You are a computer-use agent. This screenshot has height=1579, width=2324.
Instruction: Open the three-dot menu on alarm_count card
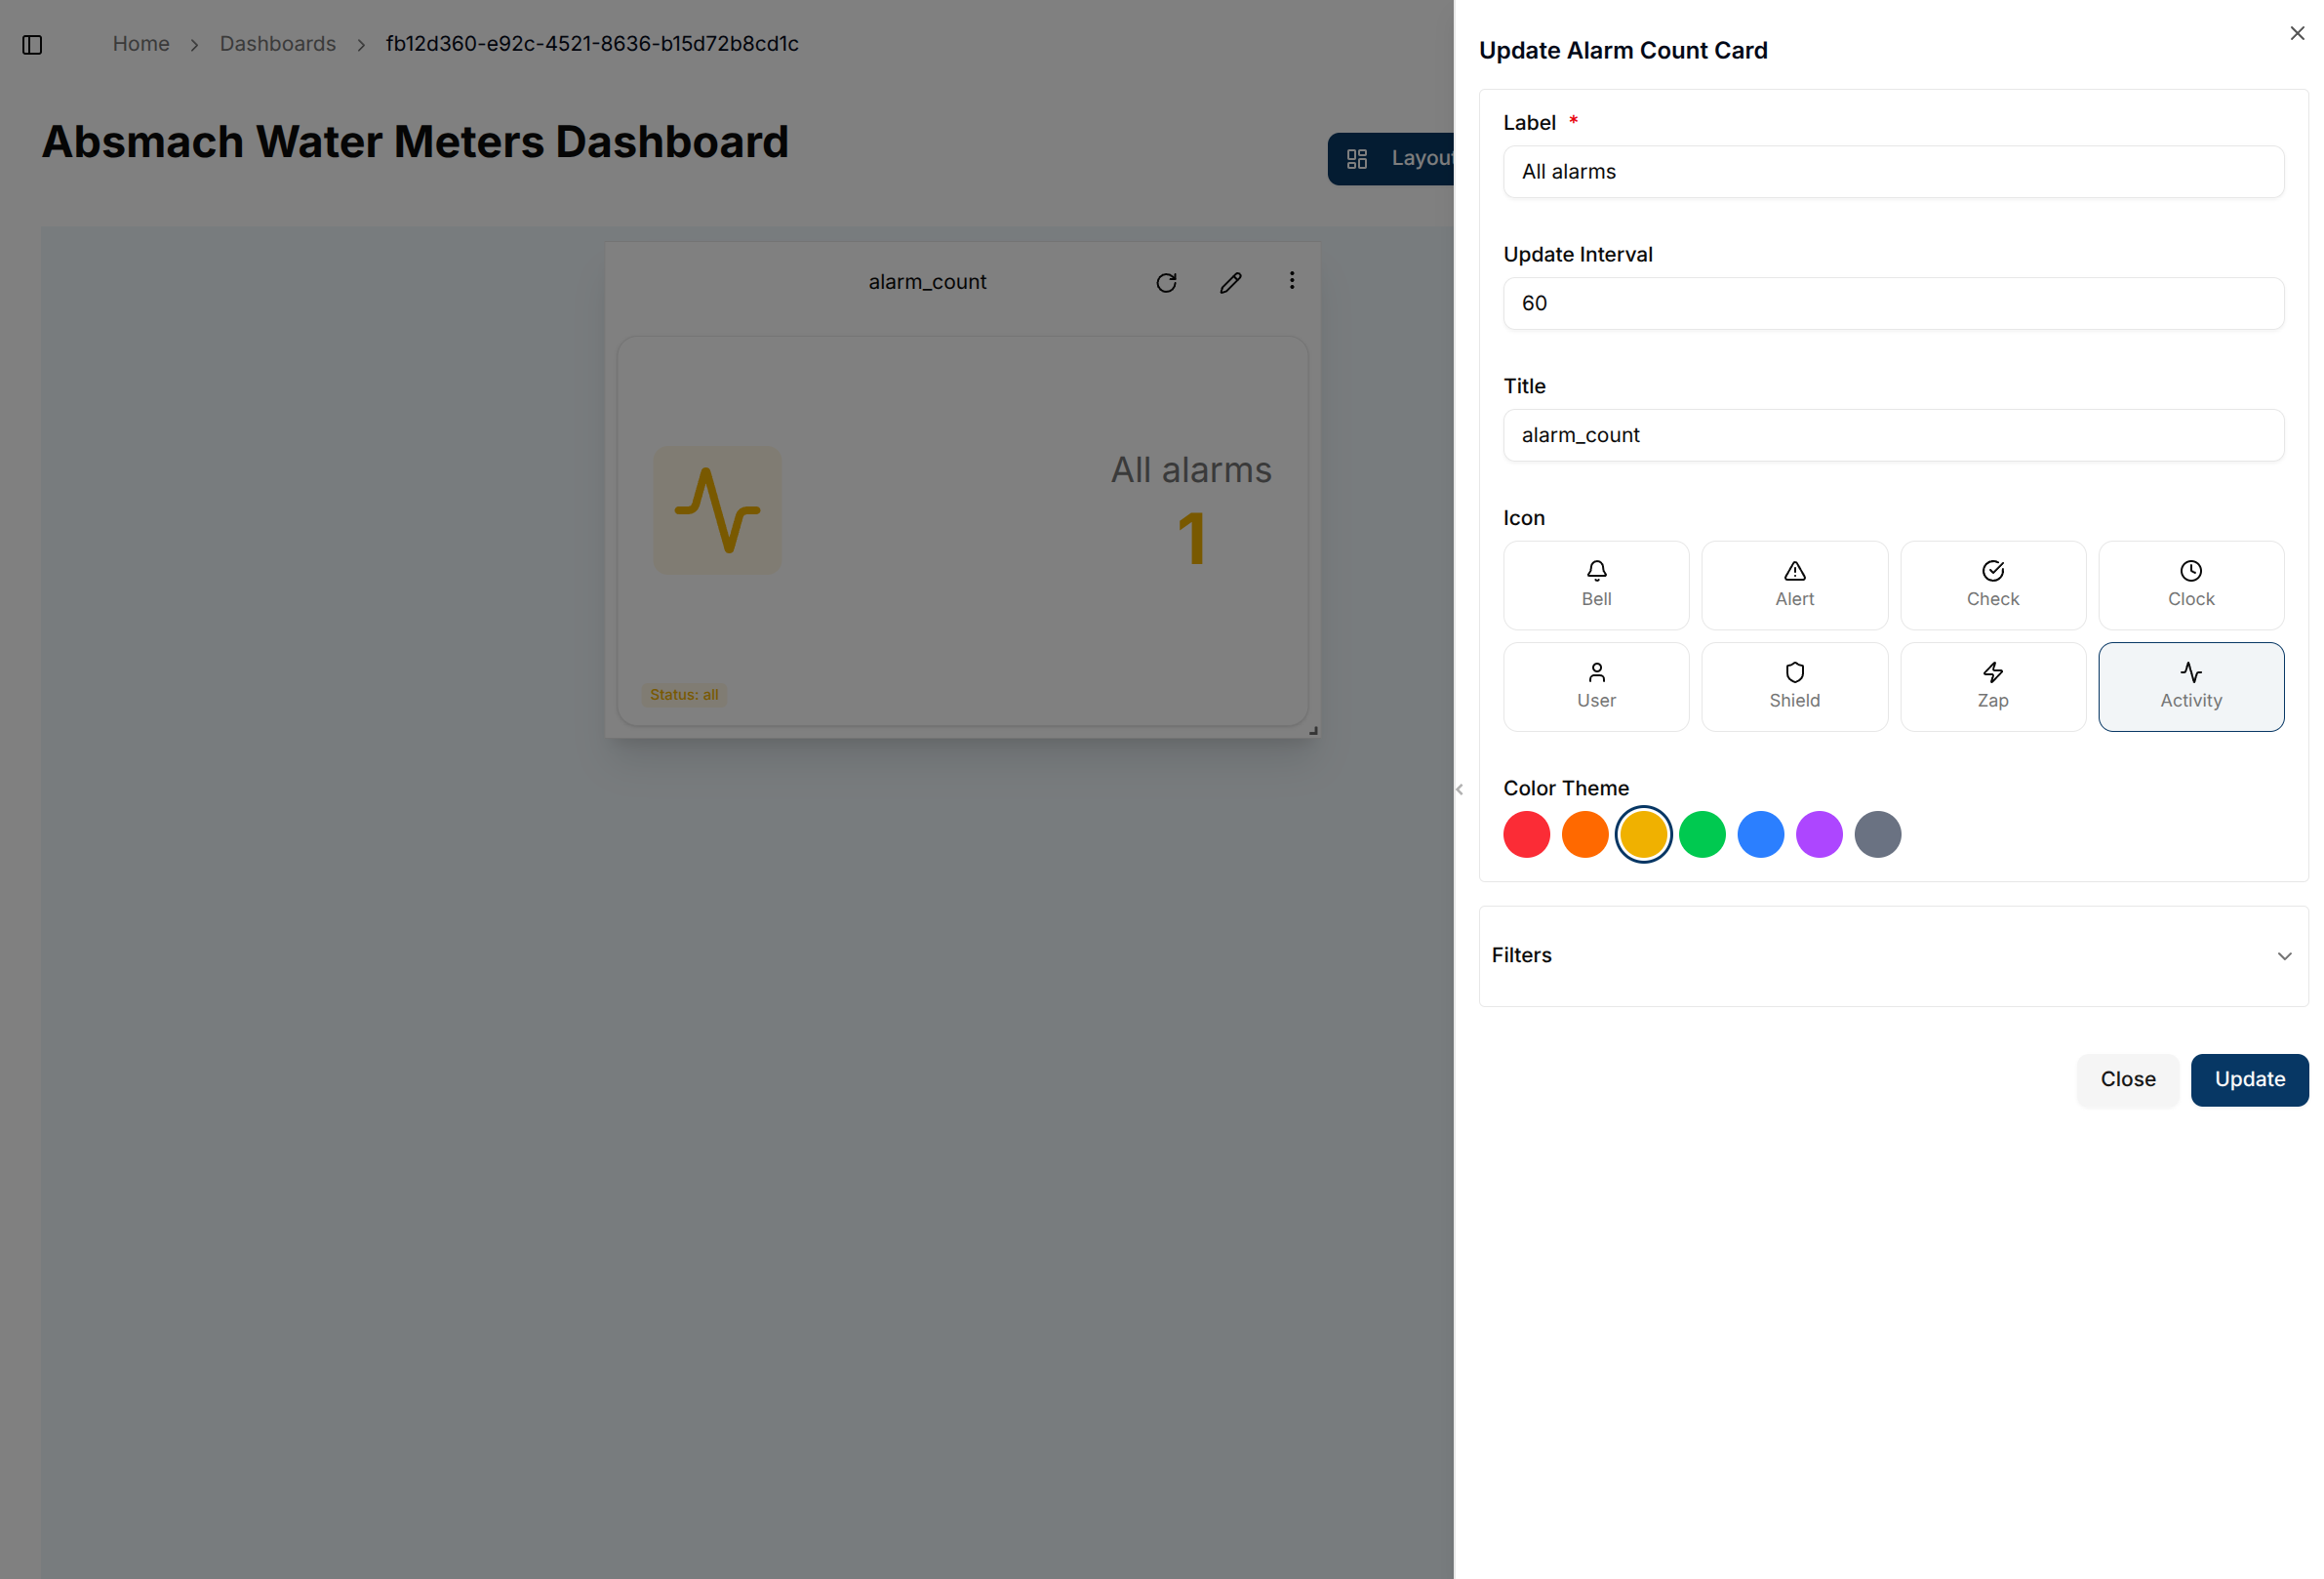click(x=1291, y=280)
